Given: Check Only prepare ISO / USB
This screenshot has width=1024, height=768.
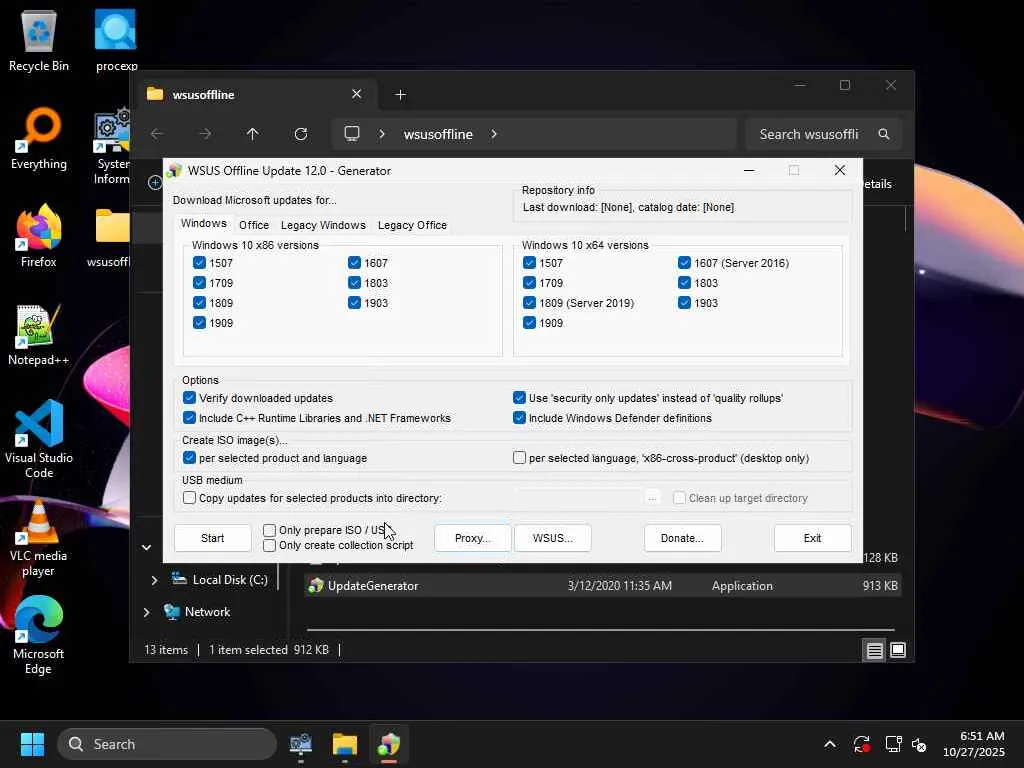Looking at the screenshot, I should point(269,530).
